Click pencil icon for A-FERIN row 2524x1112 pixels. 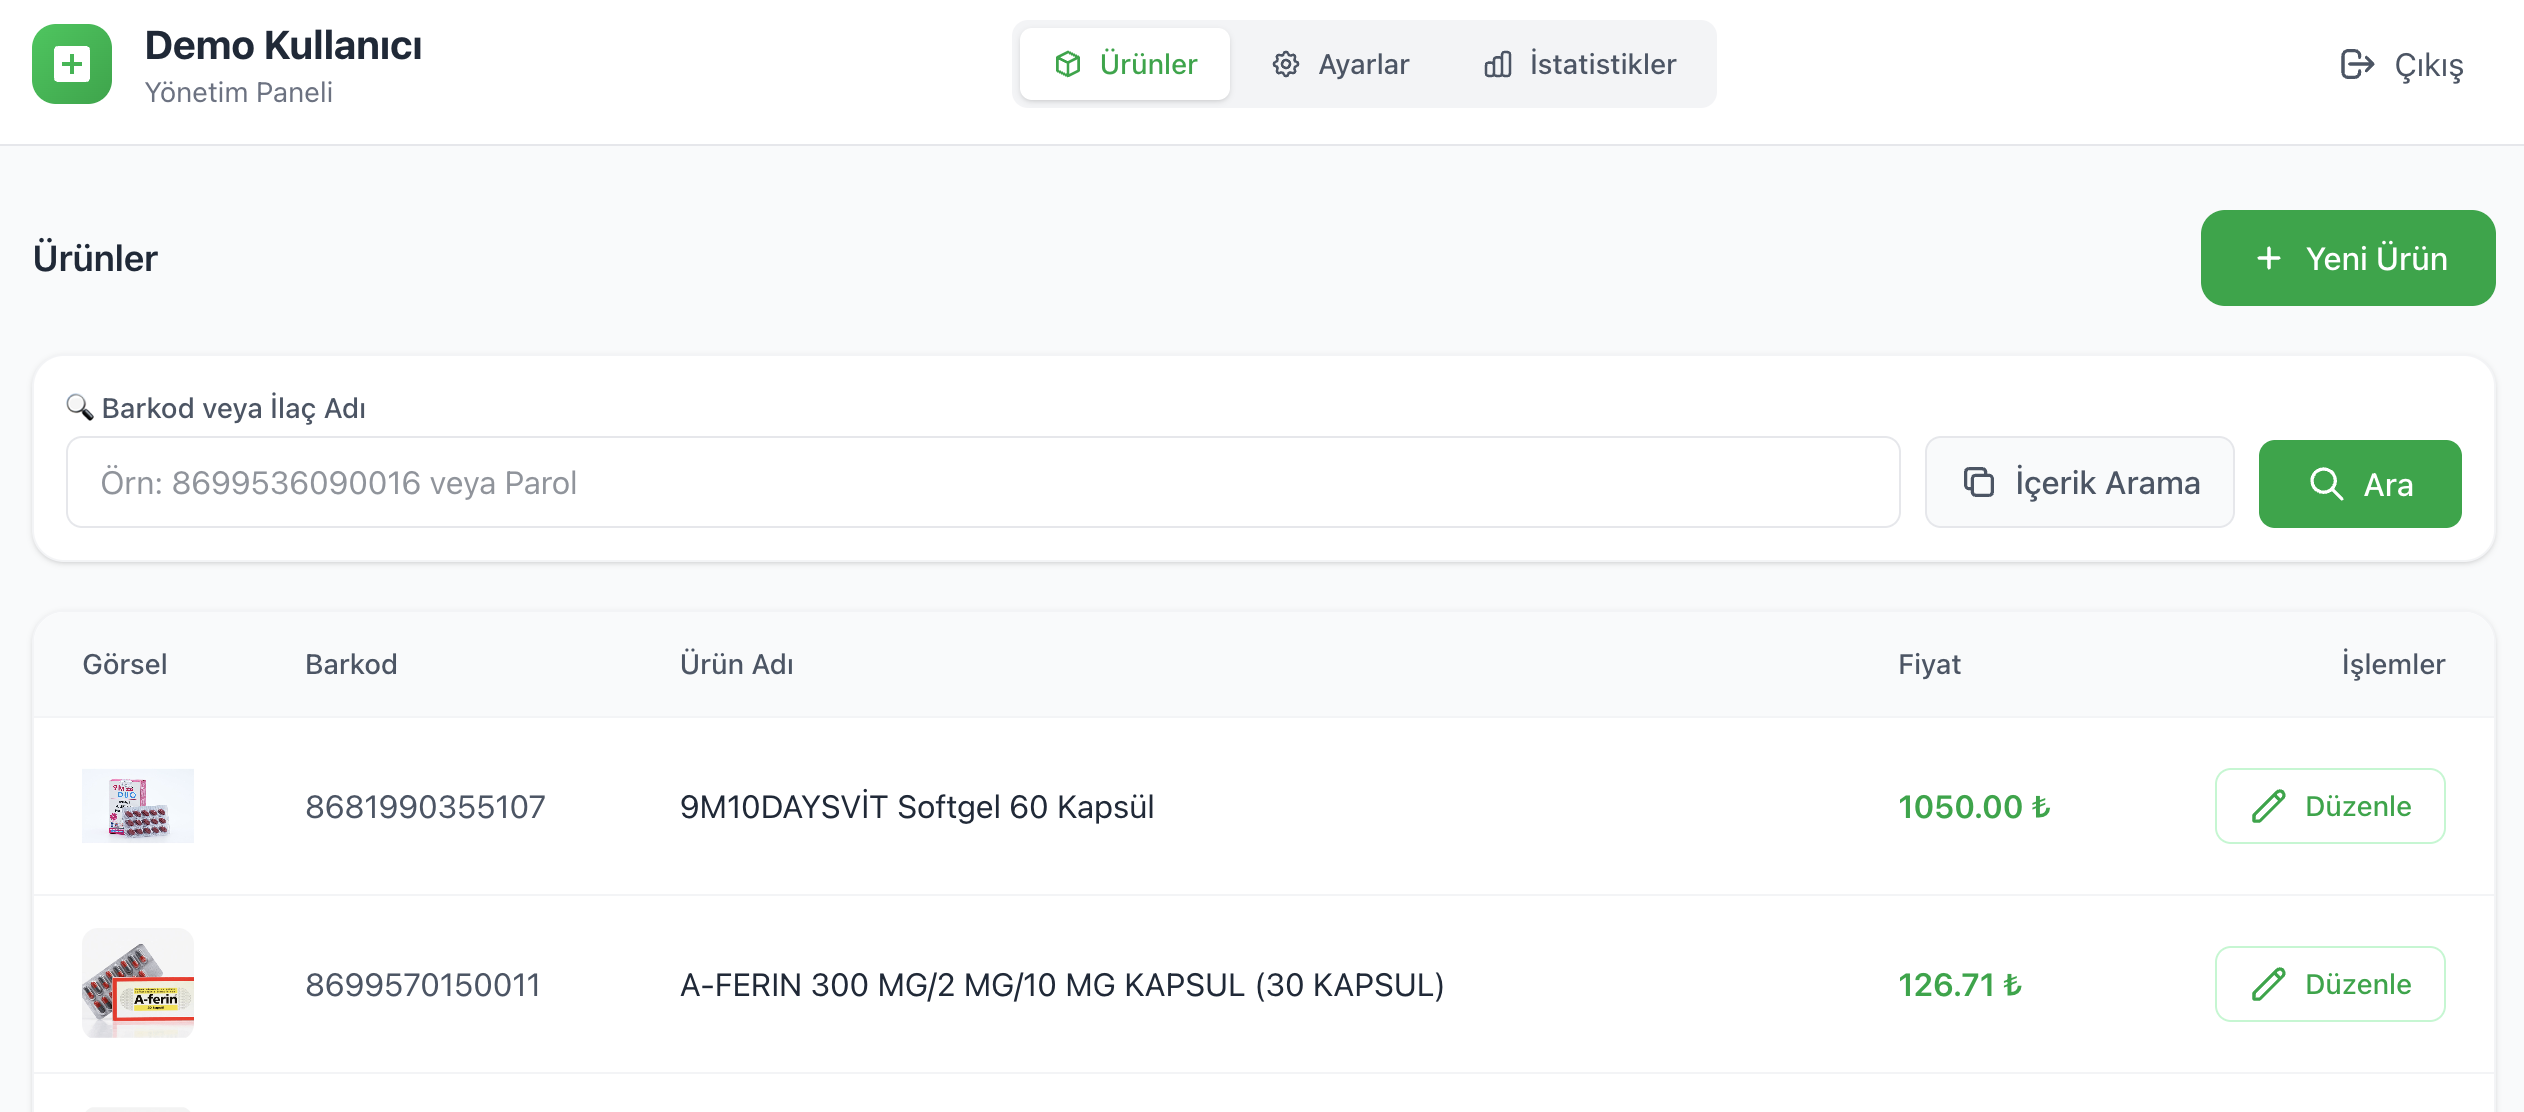[x=2268, y=984]
